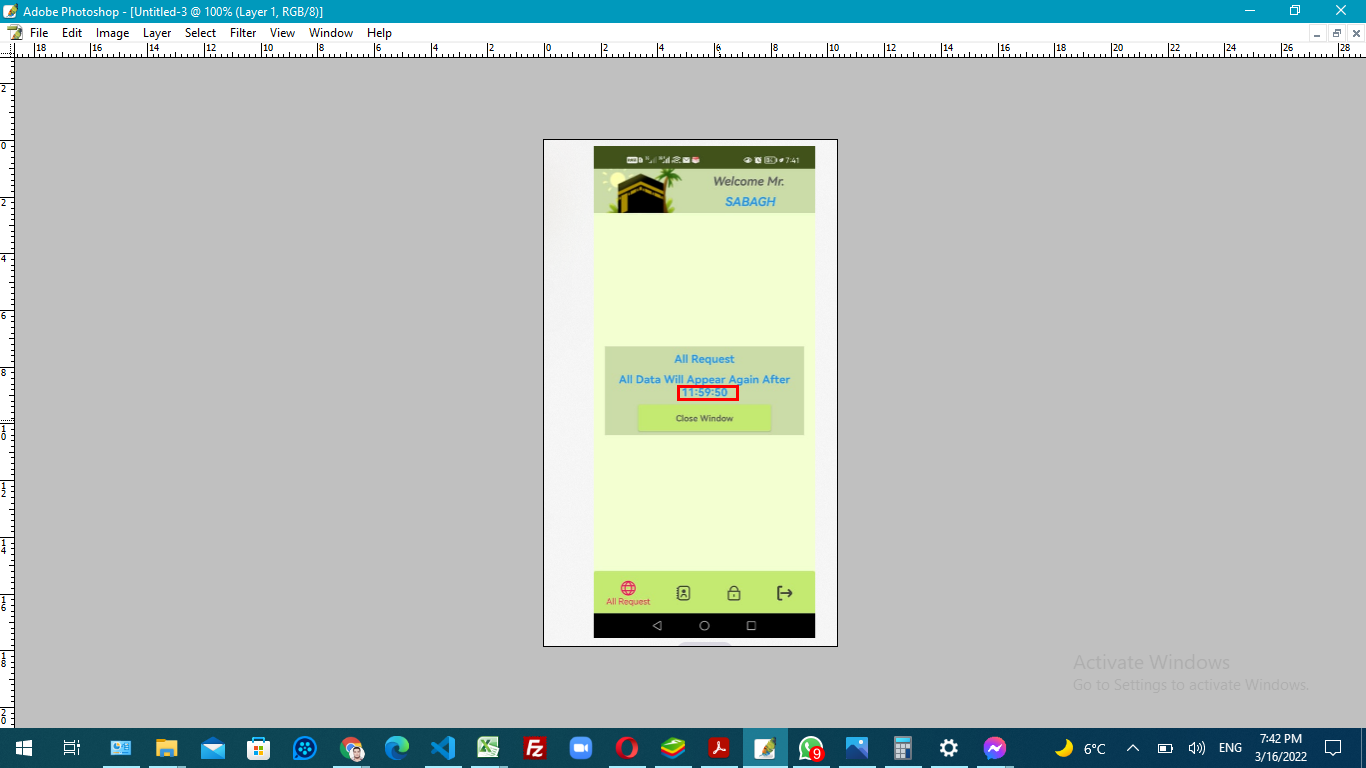Viewport: 1366px width, 768px height.
Task: Open BlueStacks from the taskbar
Action: (x=673, y=748)
